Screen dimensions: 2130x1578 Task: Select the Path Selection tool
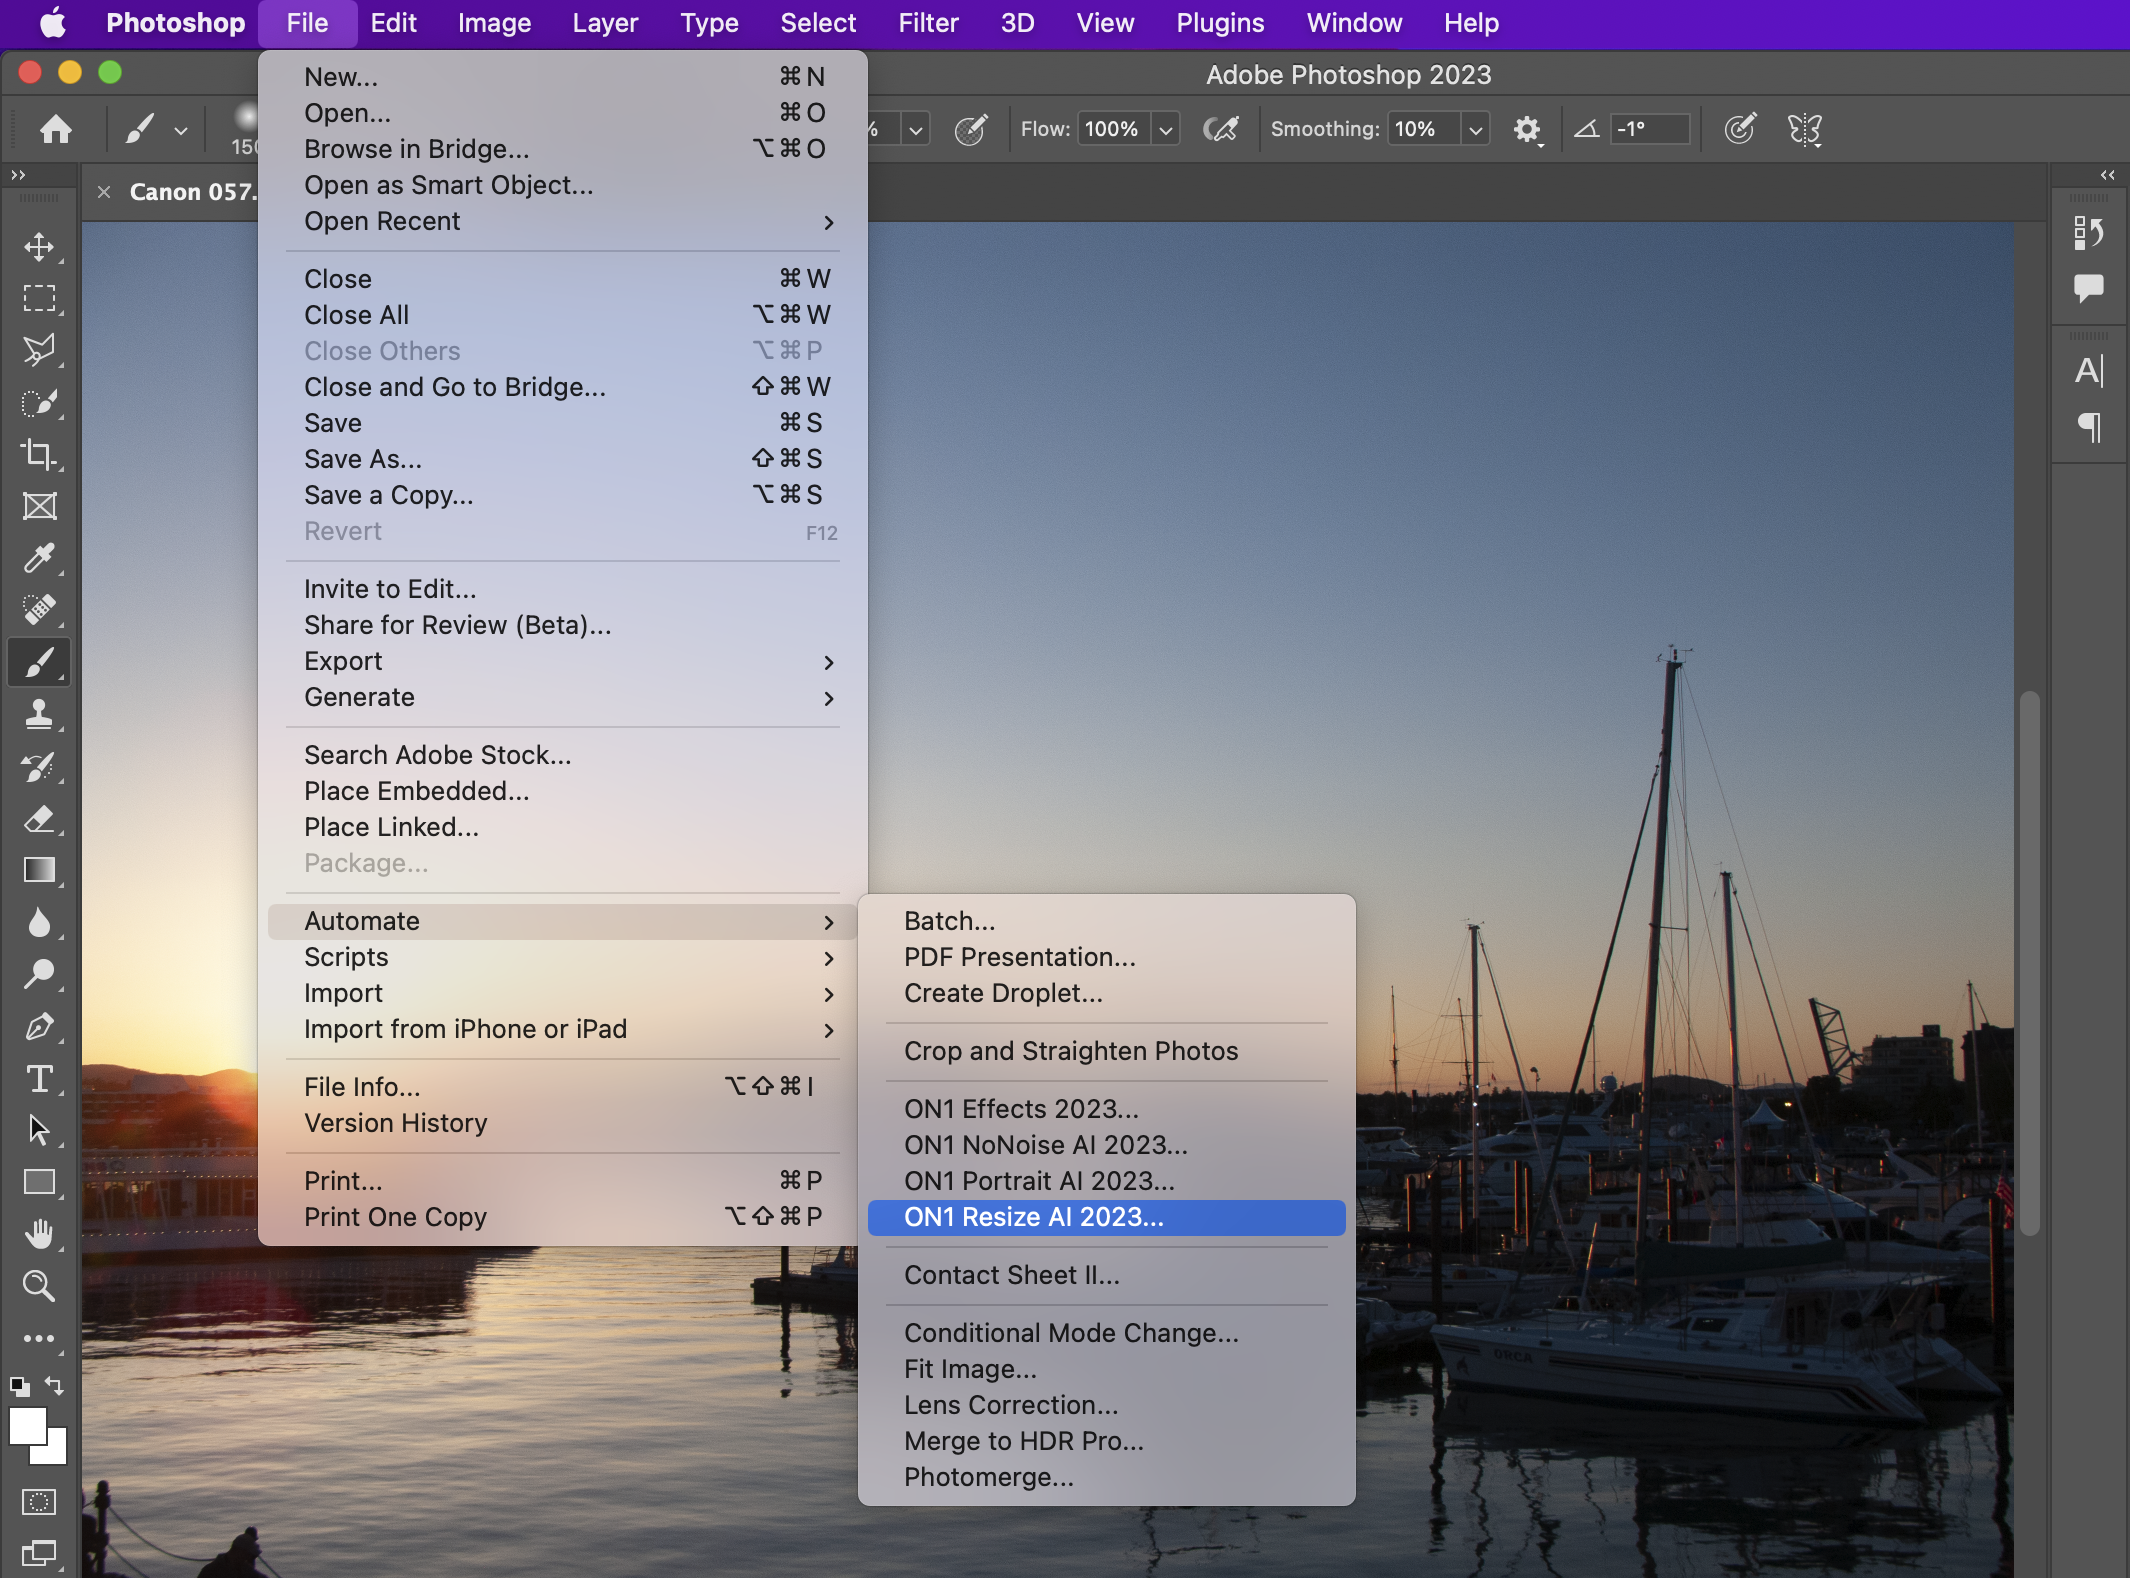(39, 1130)
